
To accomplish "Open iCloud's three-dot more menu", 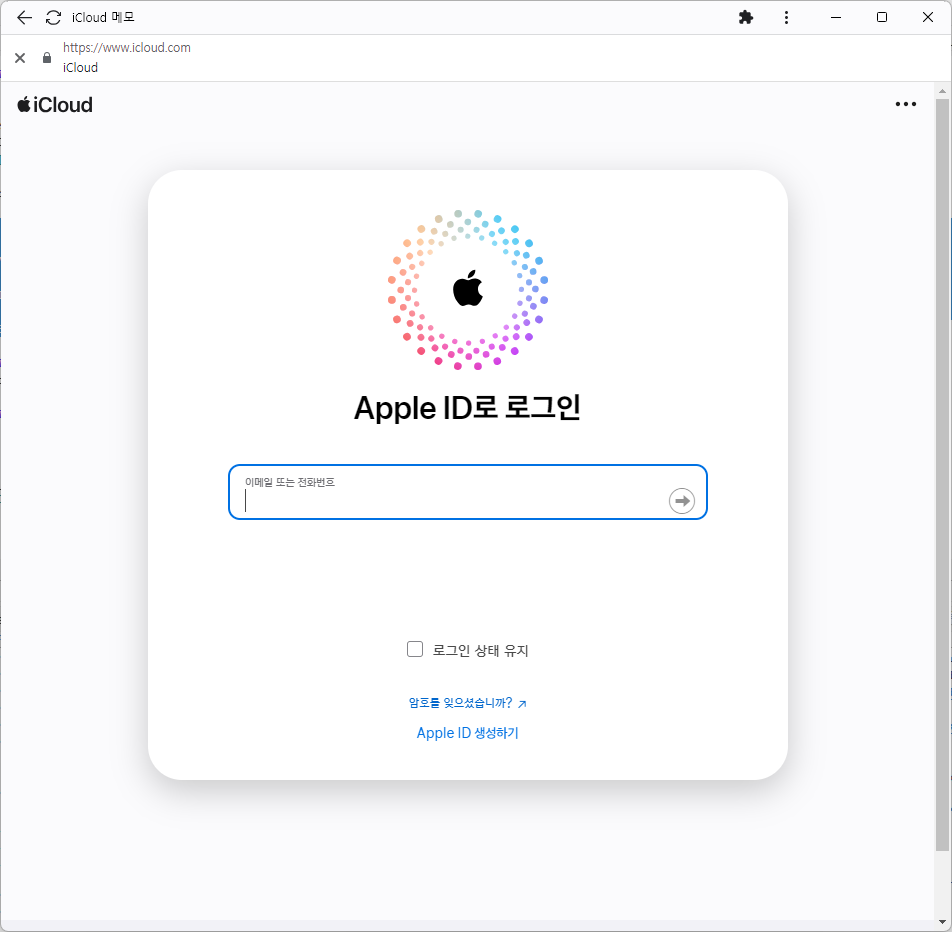I will click(x=905, y=104).
